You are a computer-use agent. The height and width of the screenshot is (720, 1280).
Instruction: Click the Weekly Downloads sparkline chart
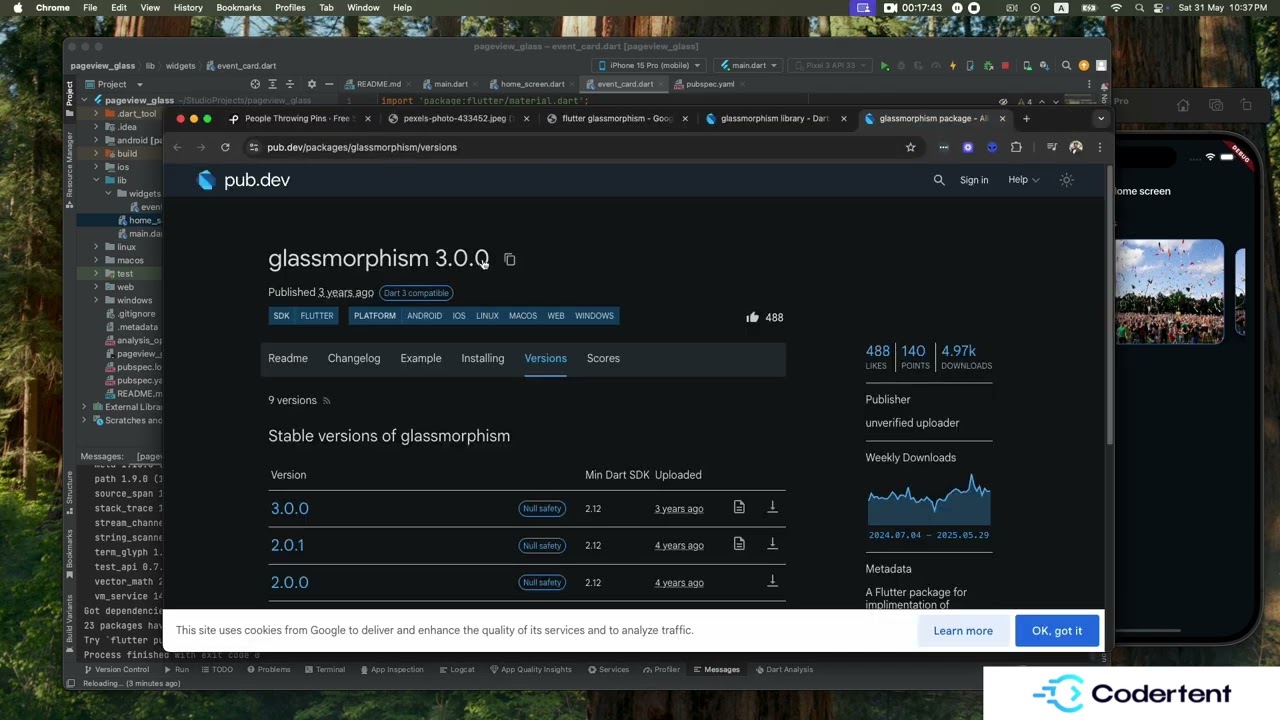click(929, 500)
